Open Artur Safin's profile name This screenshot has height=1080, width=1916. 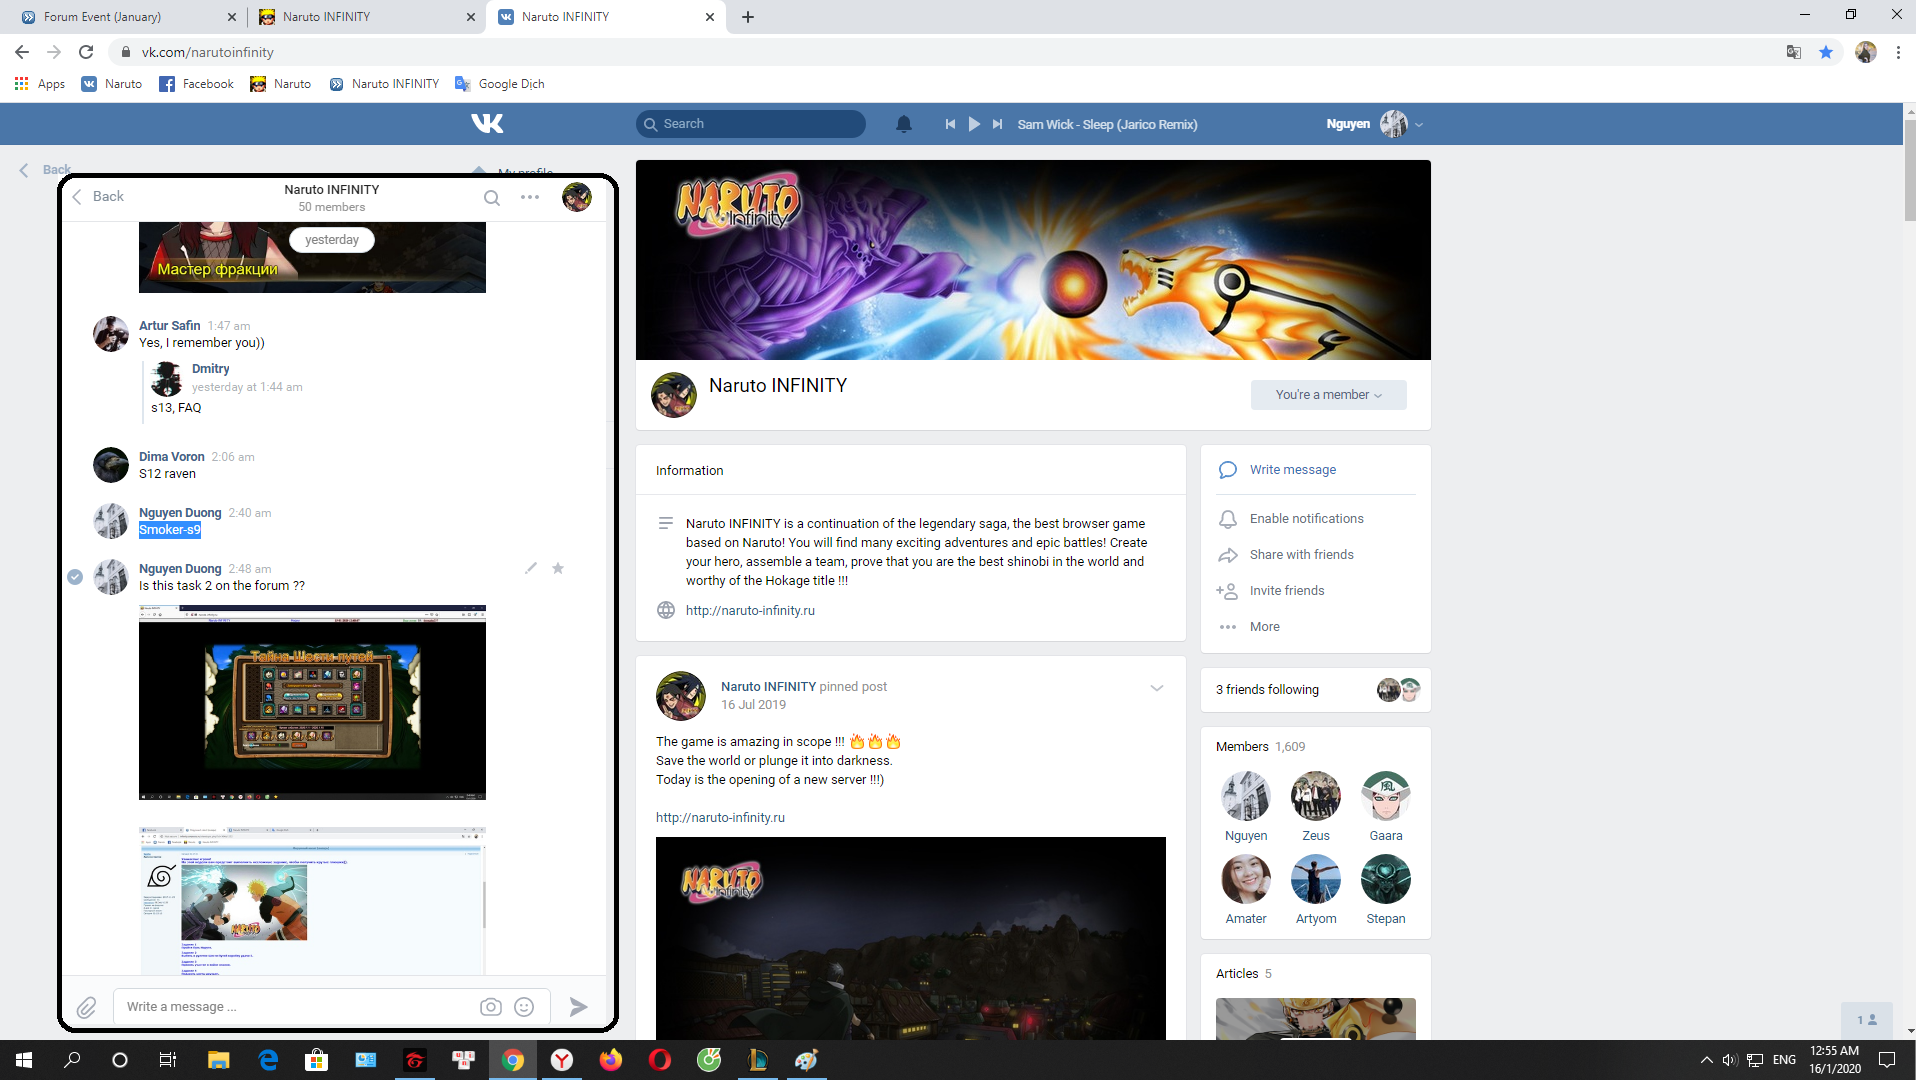point(169,326)
